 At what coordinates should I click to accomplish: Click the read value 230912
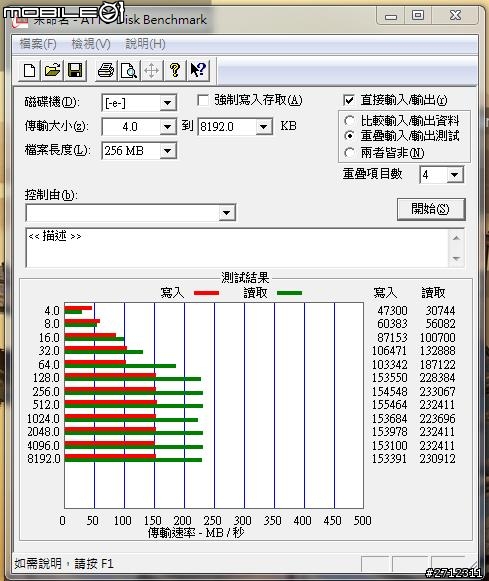[438, 459]
